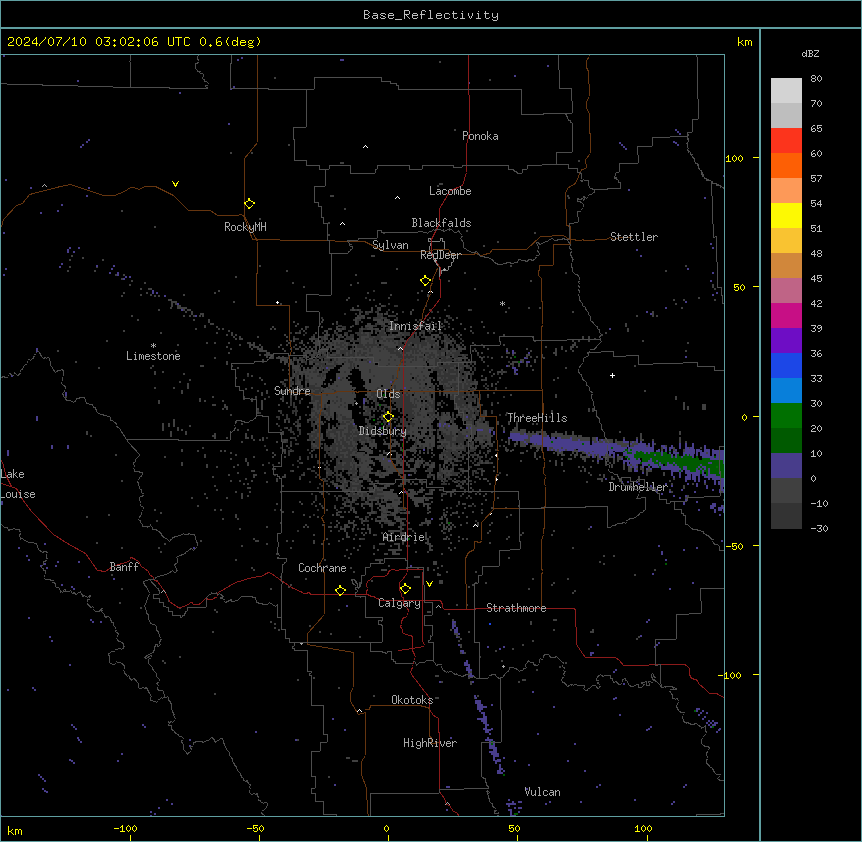Click the Airdrie city label
This screenshot has height=842, width=862.
(404, 537)
